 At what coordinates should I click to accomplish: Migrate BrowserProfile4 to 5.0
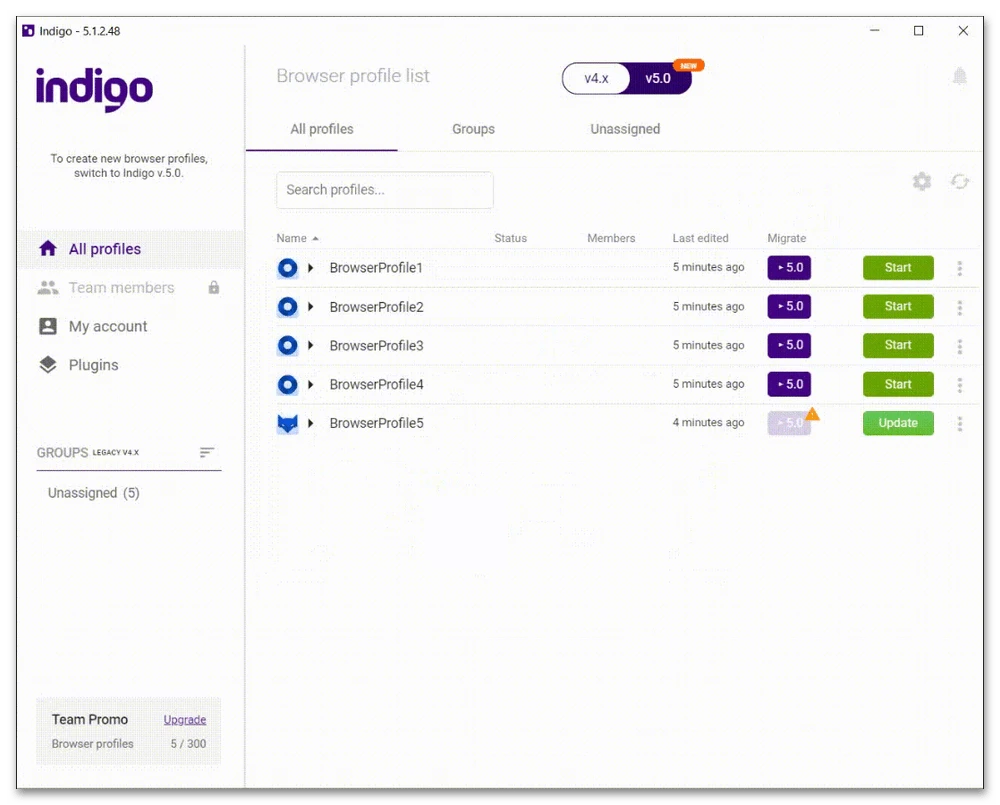789,385
